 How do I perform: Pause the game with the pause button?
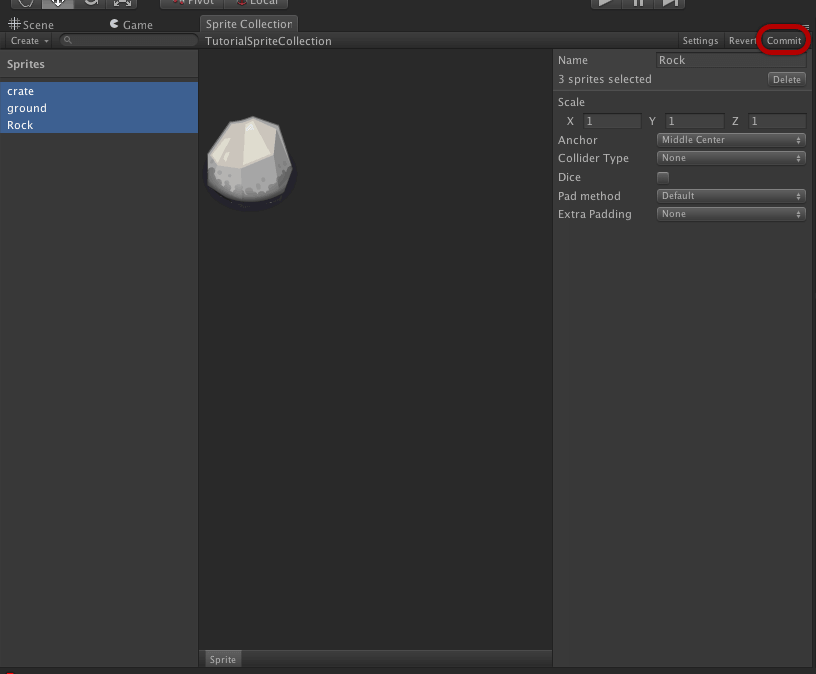(x=638, y=3)
